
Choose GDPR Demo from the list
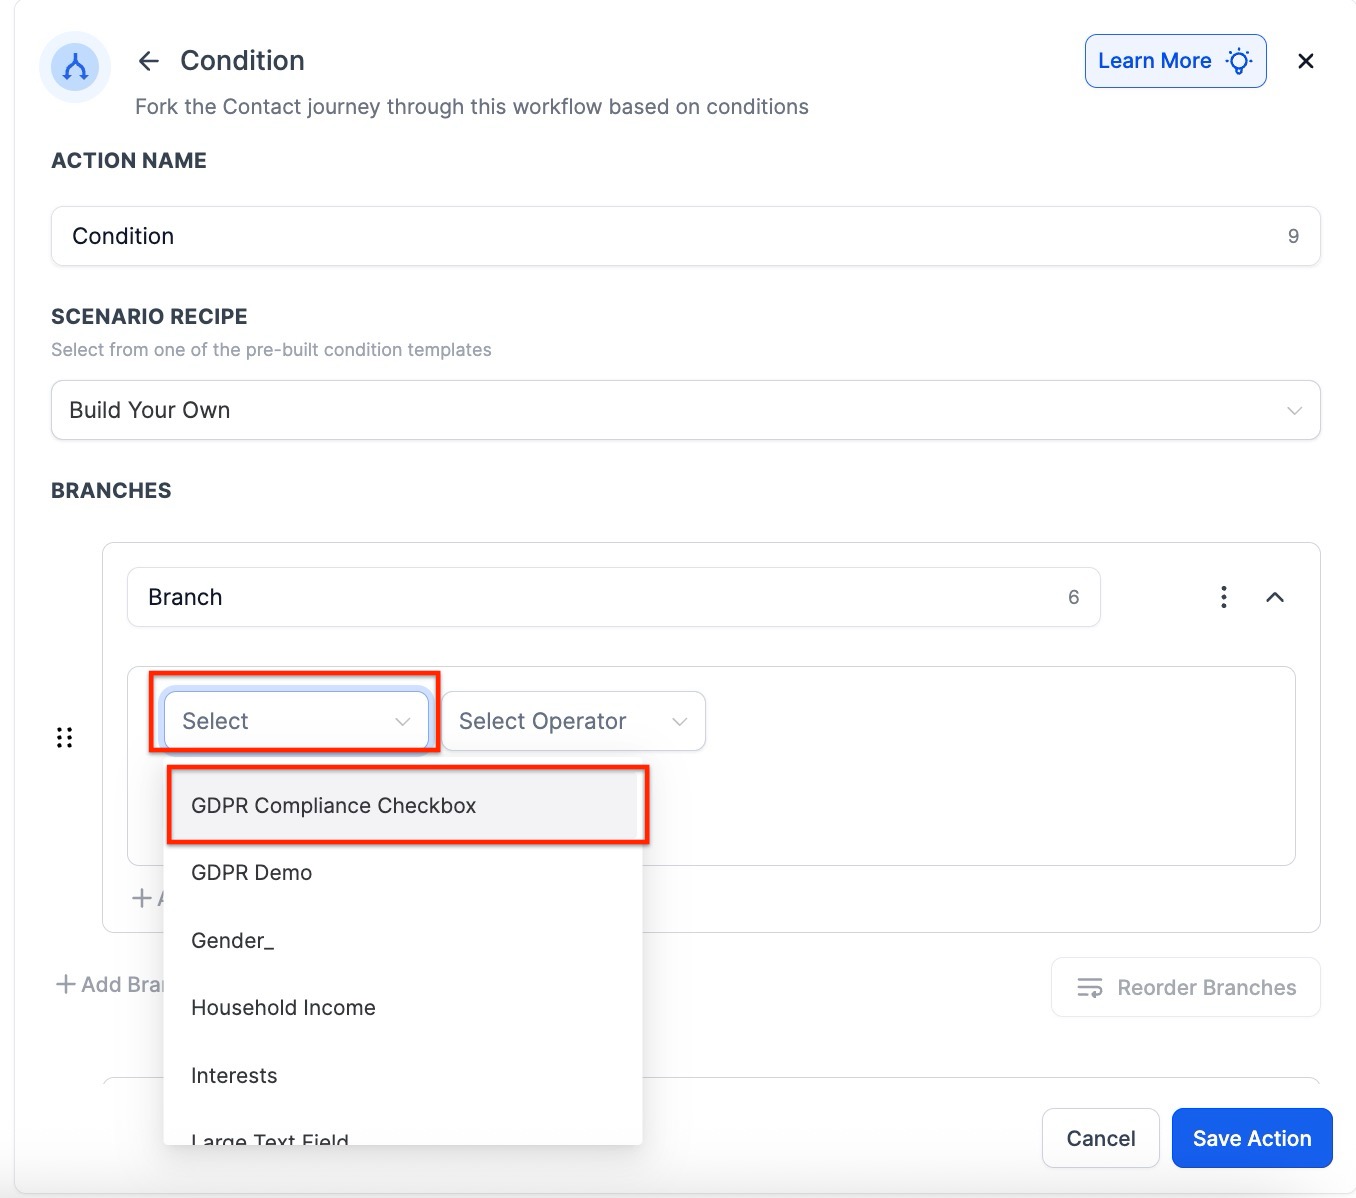pyautogui.click(x=252, y=873)
